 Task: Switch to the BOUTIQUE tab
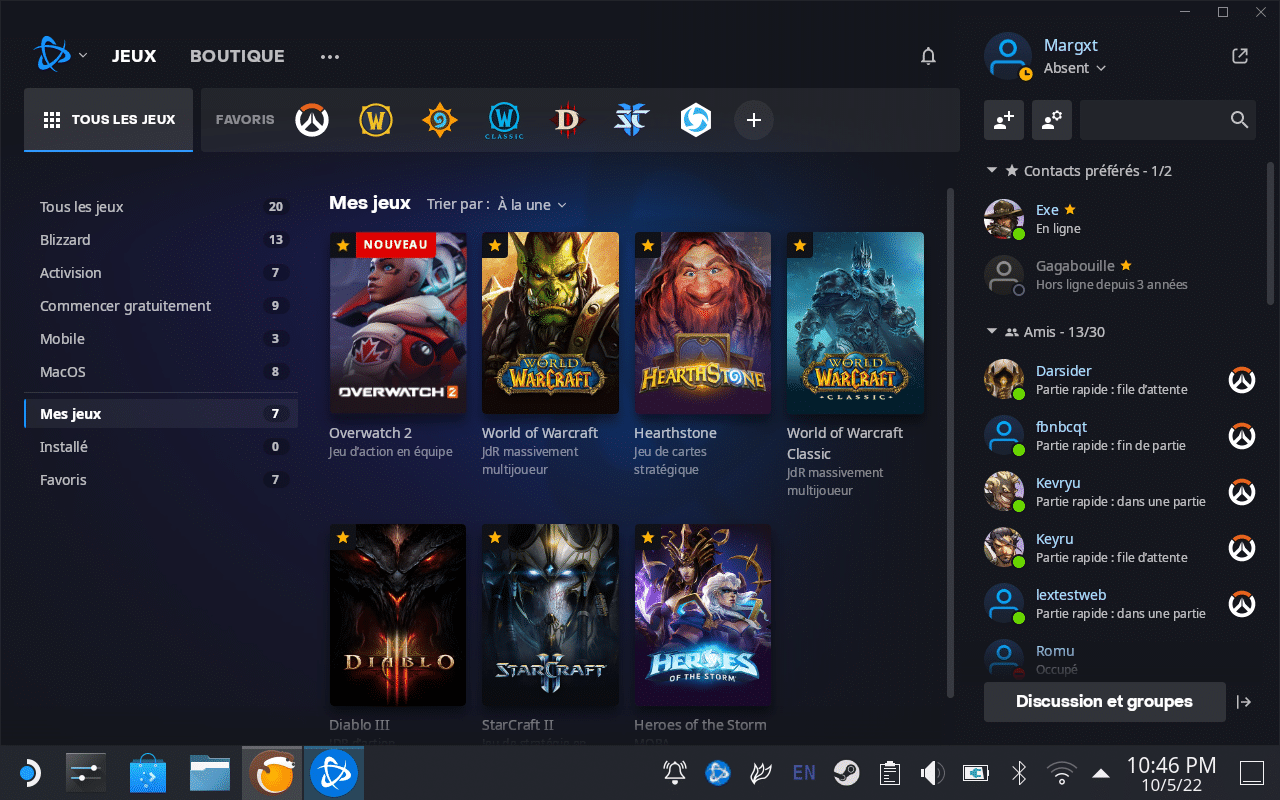coord(237,56)
